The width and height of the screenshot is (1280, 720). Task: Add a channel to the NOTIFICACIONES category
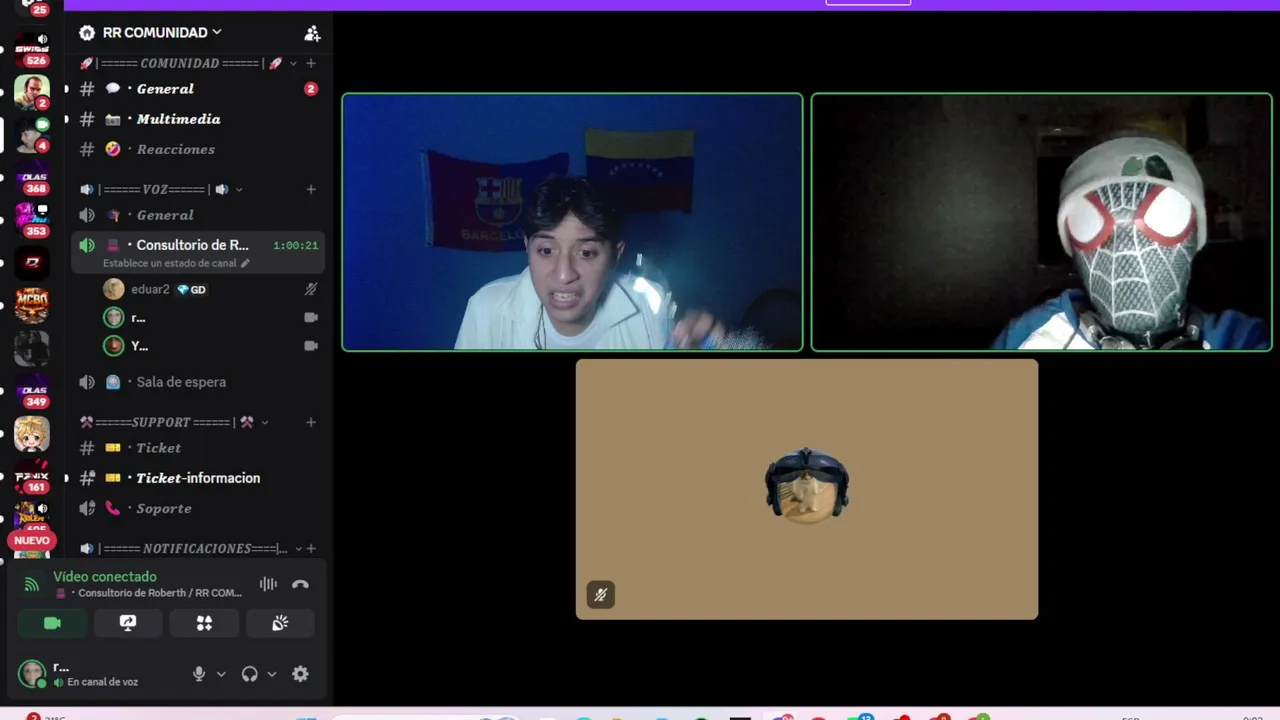(x=311, y=548)
